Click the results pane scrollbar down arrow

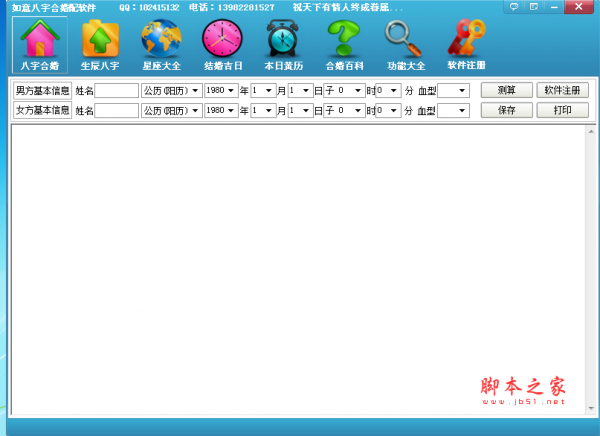[591, 408]
